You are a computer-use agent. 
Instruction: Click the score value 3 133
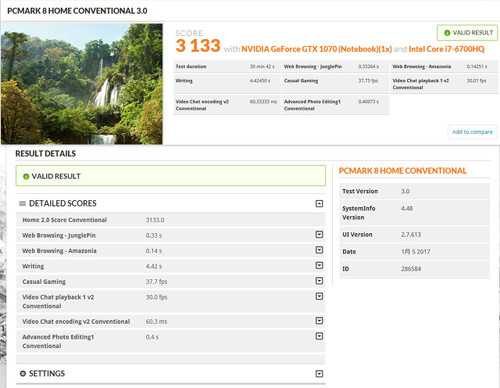pos(198,46)
